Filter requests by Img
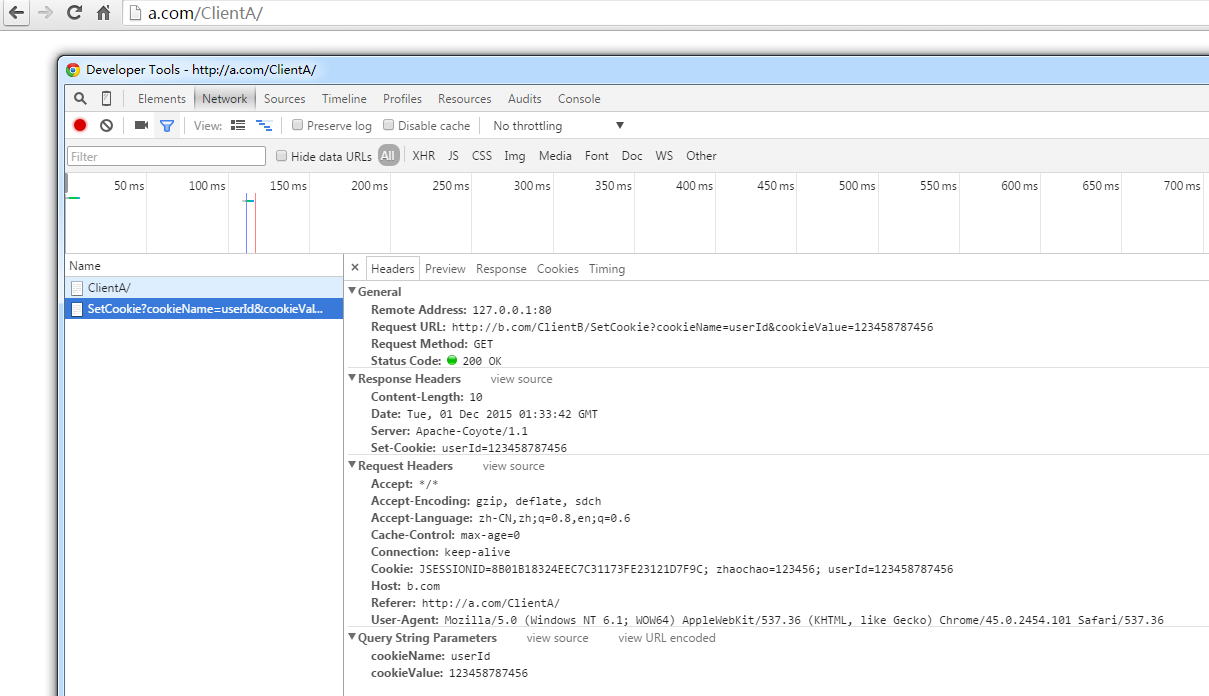This screenshot has height=696, width=1209. pos(515,155)
